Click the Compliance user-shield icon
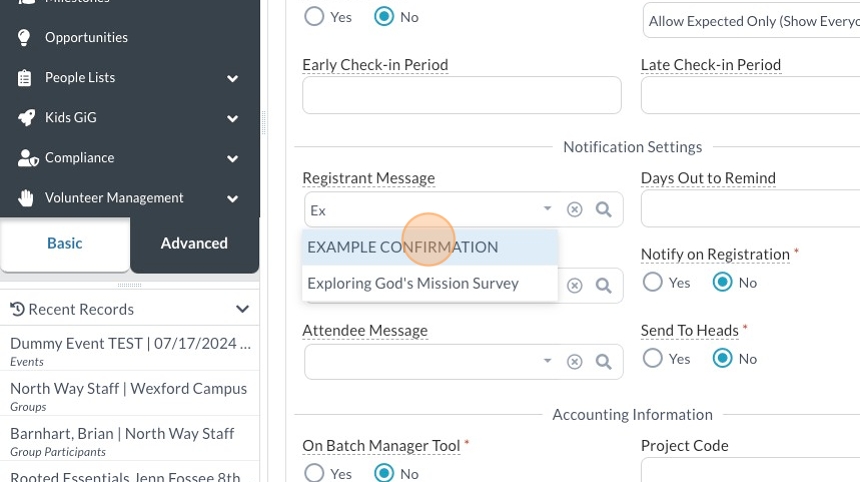Screen dimensions: 860x482 (x=27, y=158)
